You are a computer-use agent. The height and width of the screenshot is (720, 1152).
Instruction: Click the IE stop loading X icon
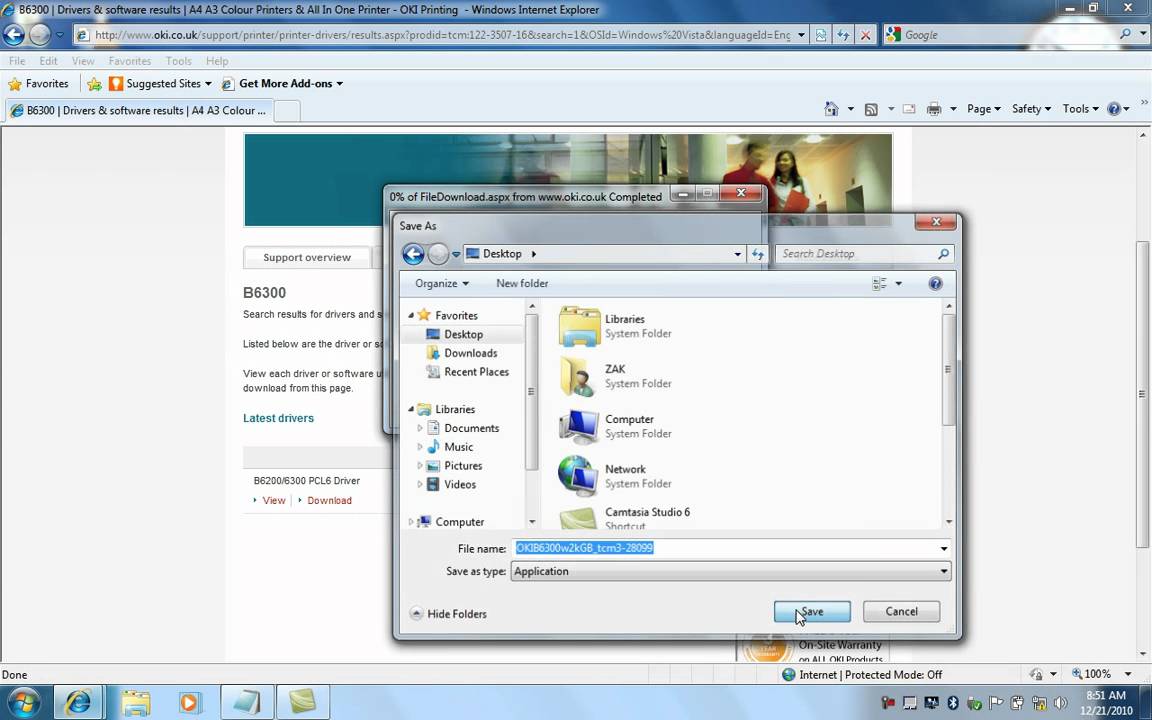(866, 35)
